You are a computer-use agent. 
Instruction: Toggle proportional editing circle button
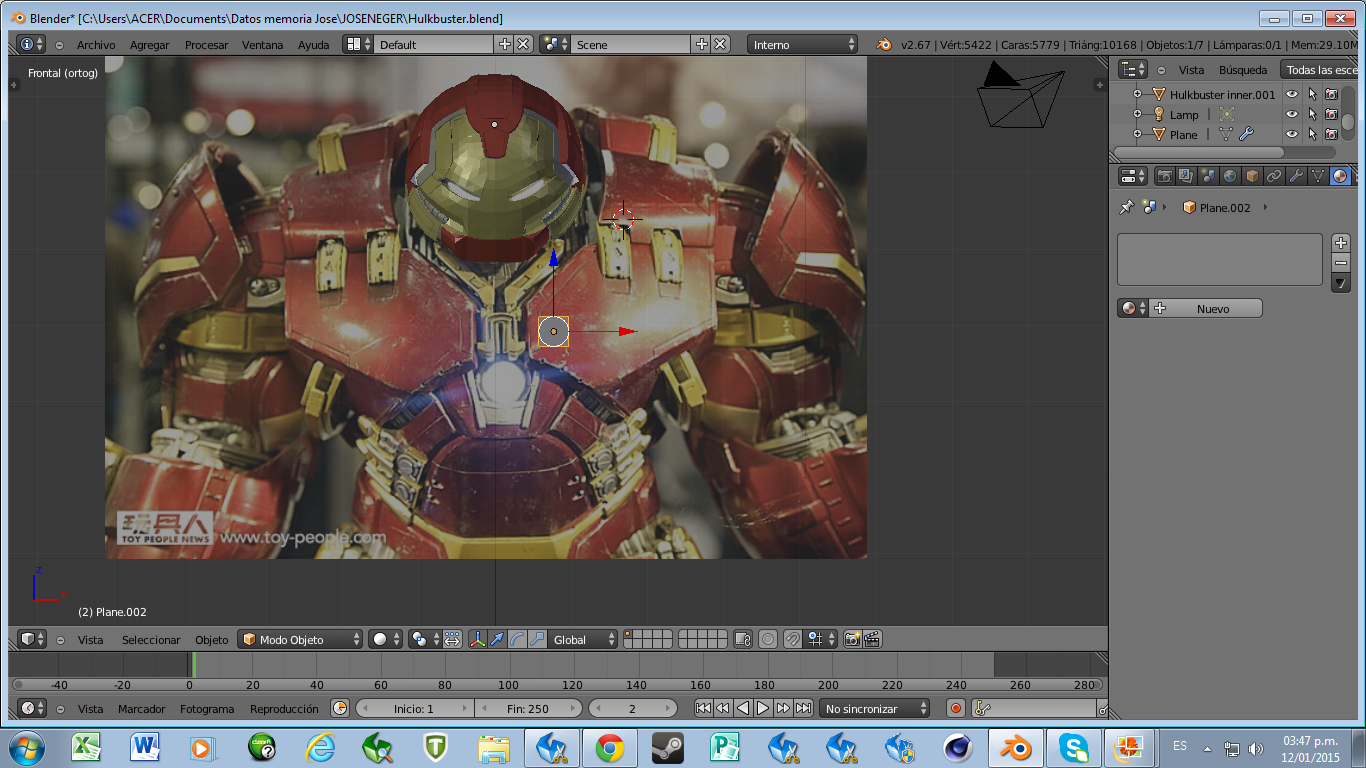click(767, 639)
